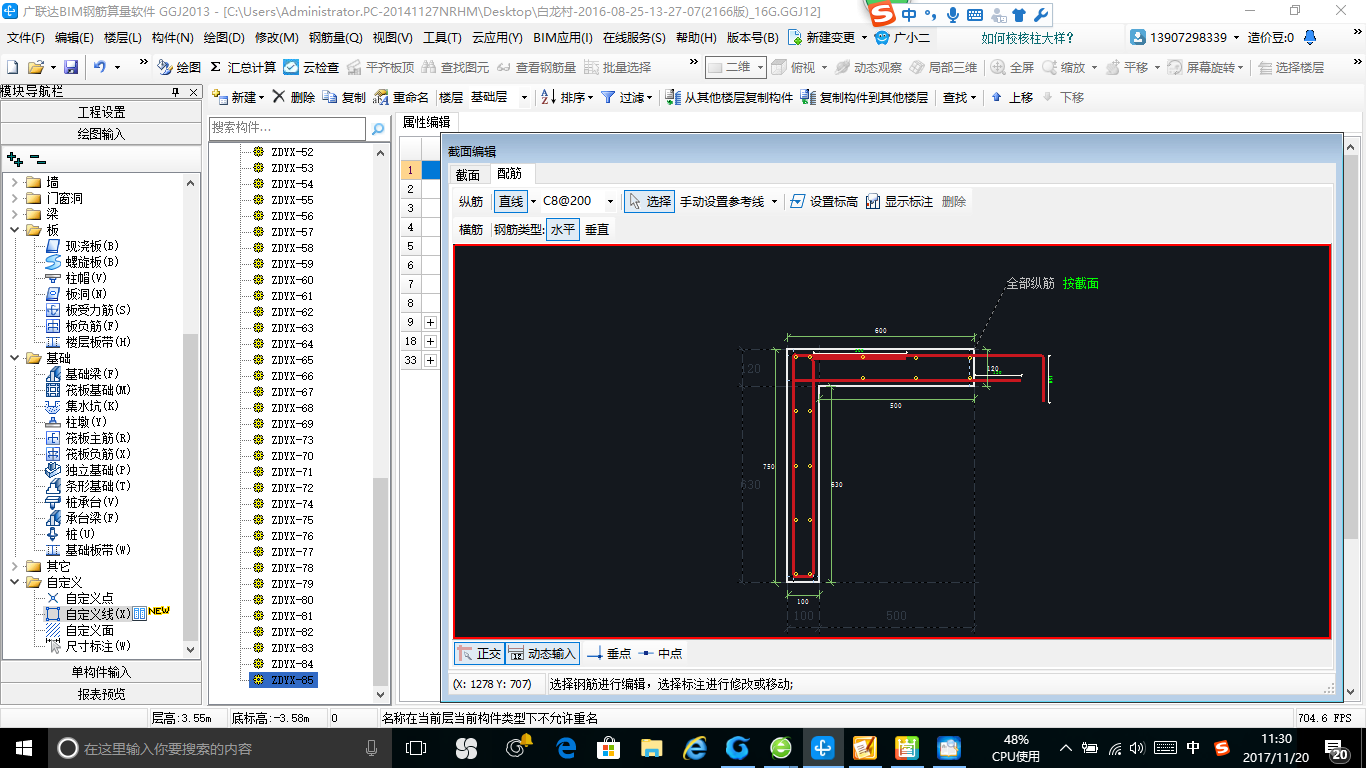1366x768 pixels.
Task: Toggle 动态输入 dynamic input
Action: click(x=543, y=653)
